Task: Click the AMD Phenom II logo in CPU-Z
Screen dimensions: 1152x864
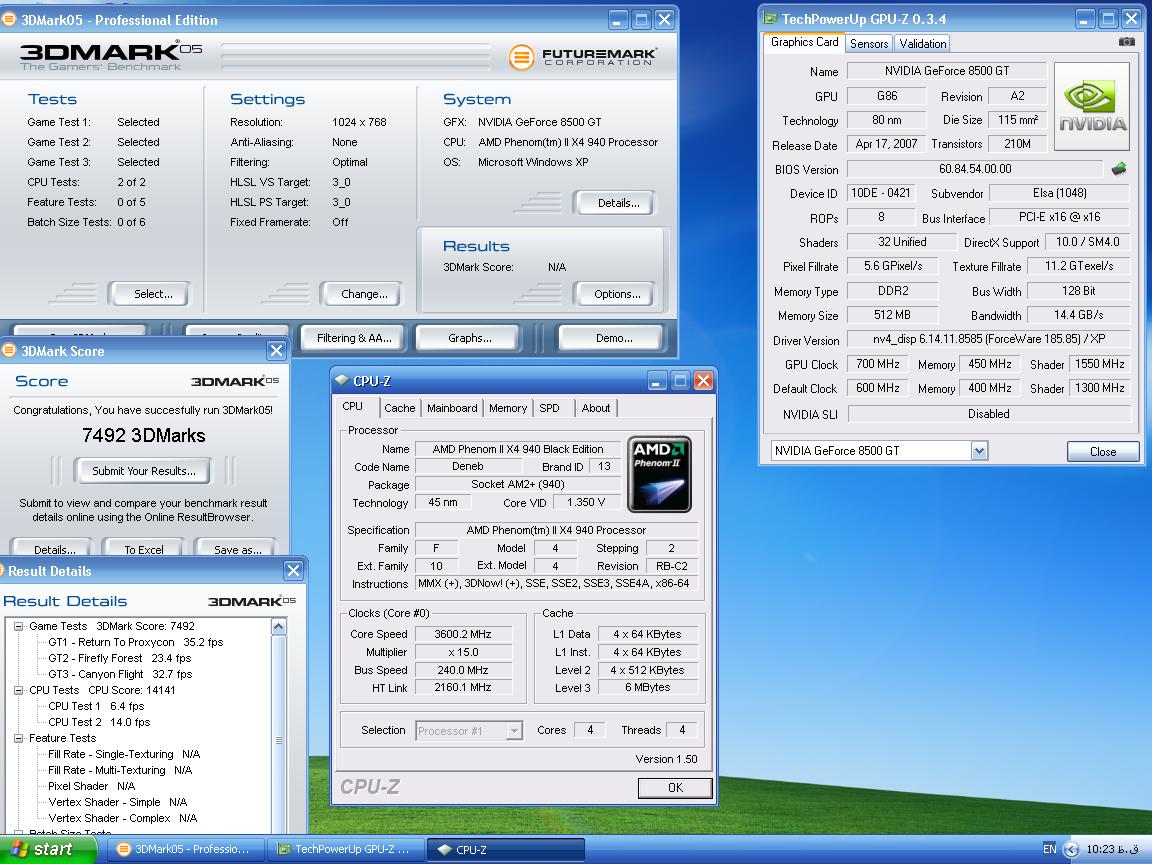Action: pyautogui.click(x=659, y=474)
